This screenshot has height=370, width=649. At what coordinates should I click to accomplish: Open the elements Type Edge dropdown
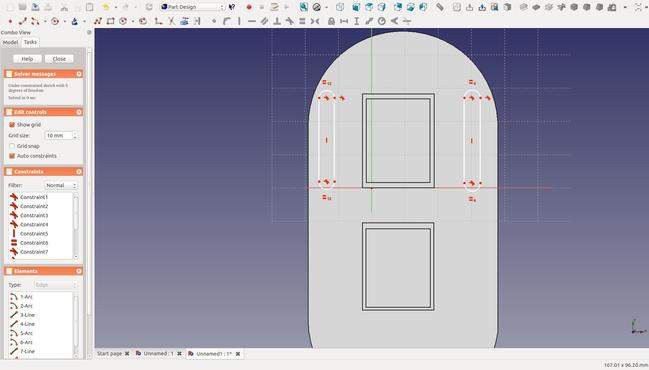pyautogui.click(x=56, y=285)
